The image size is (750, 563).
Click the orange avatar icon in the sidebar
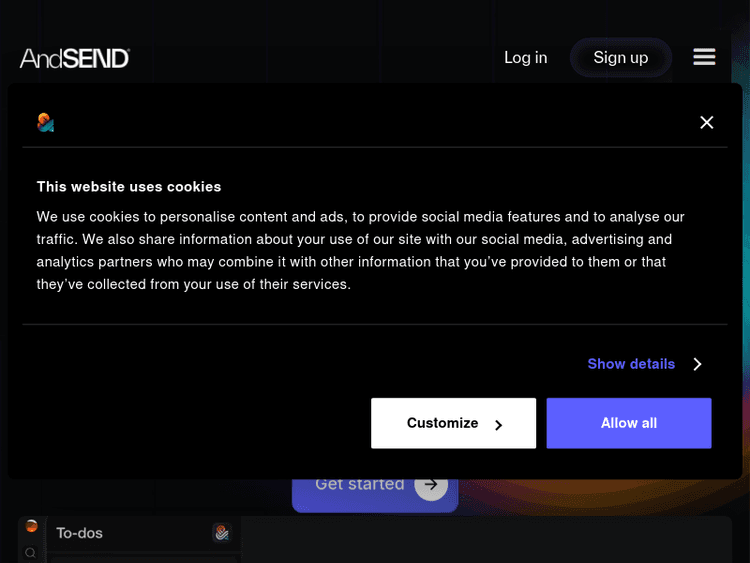31,526
